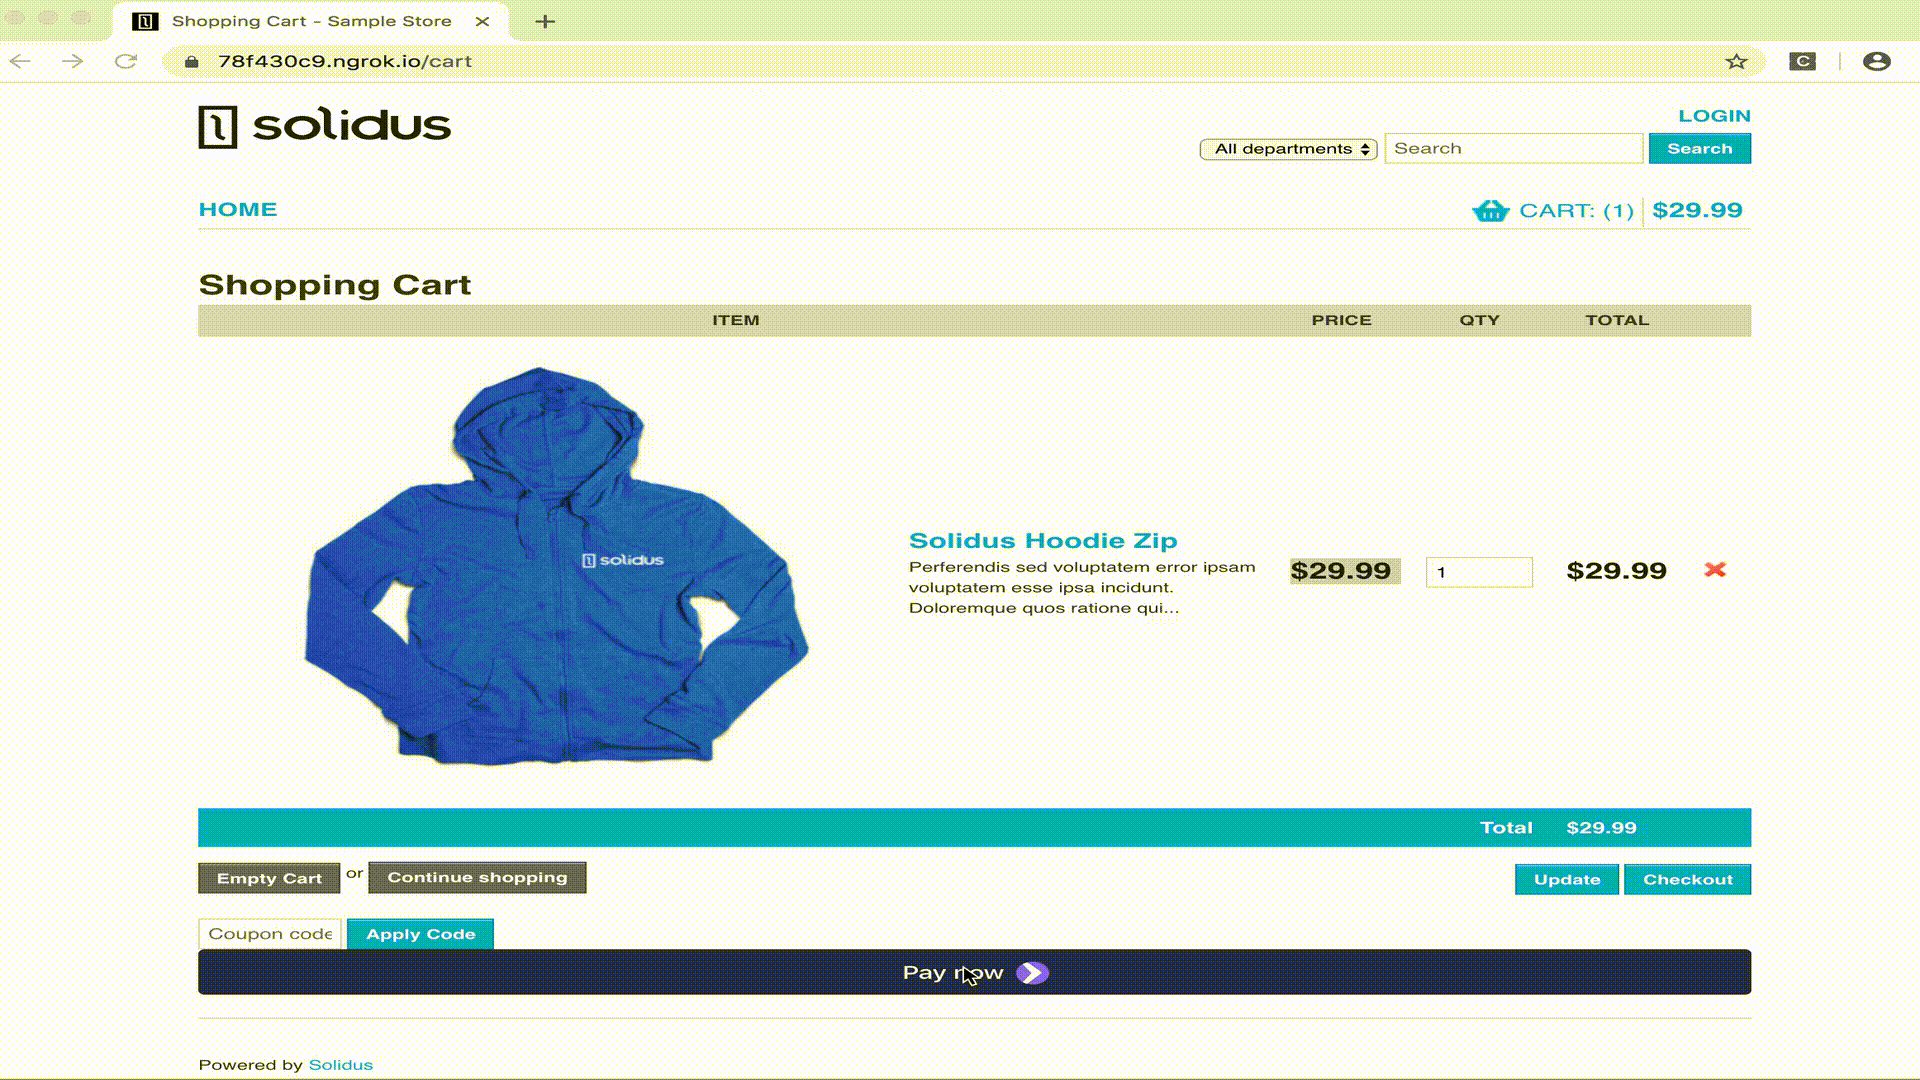1920x1080 pixels.
Task: Open the HOME menu link
Action: click(x=238, y=210)
